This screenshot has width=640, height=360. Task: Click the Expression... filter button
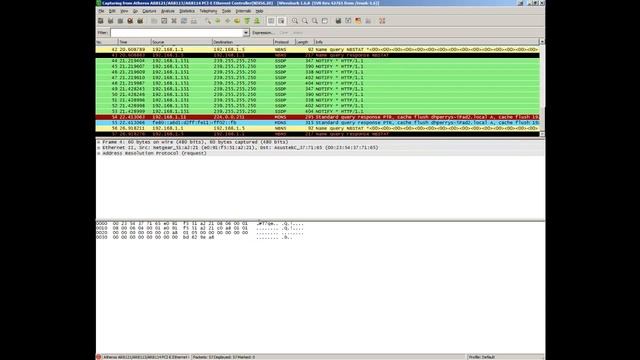pos(263,33)
